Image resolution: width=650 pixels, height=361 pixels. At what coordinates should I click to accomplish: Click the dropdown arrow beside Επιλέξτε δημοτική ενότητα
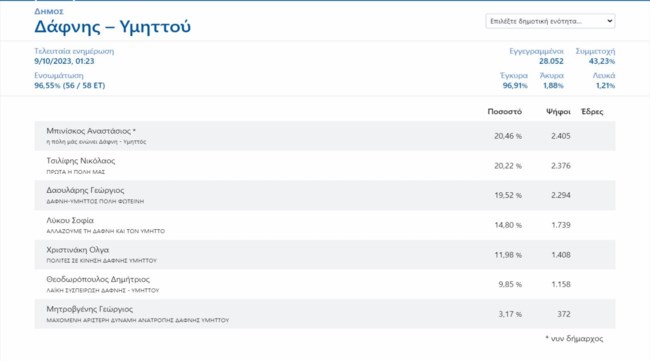point(610,21)
